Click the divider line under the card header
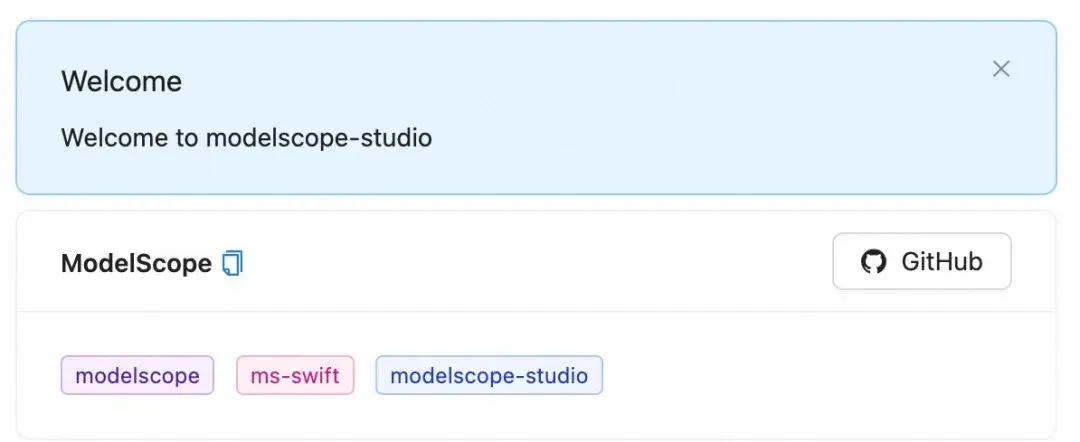Viewport: 1080px width, 442px height. 536,312
